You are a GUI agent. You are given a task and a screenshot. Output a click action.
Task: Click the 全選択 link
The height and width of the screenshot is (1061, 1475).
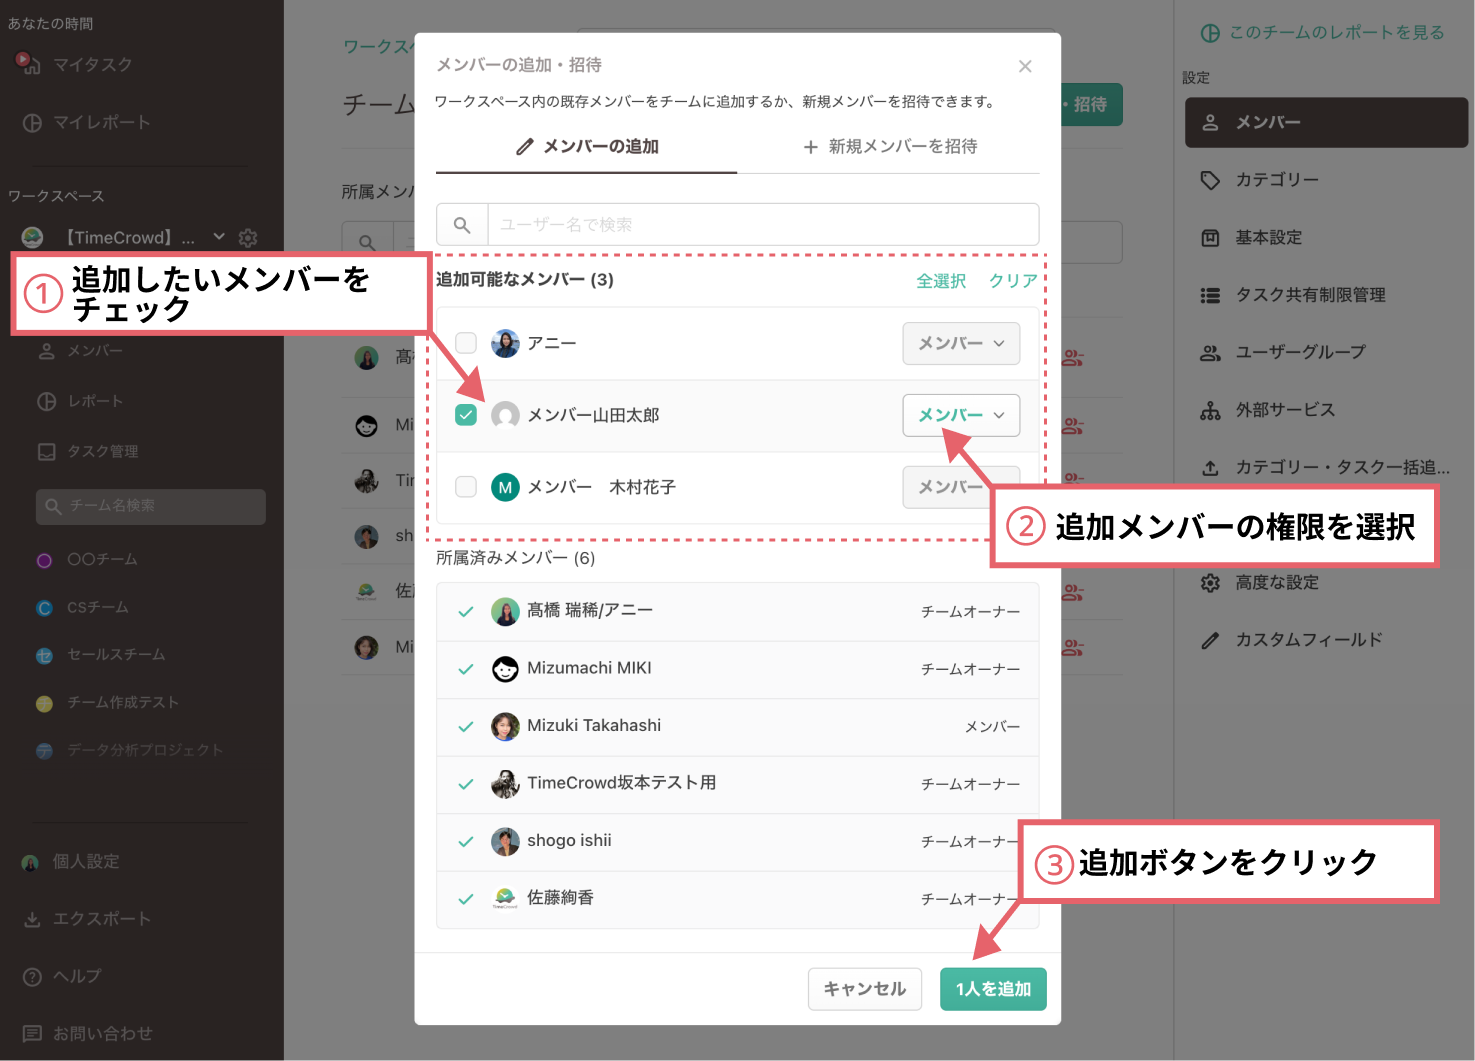pos(940,281)
